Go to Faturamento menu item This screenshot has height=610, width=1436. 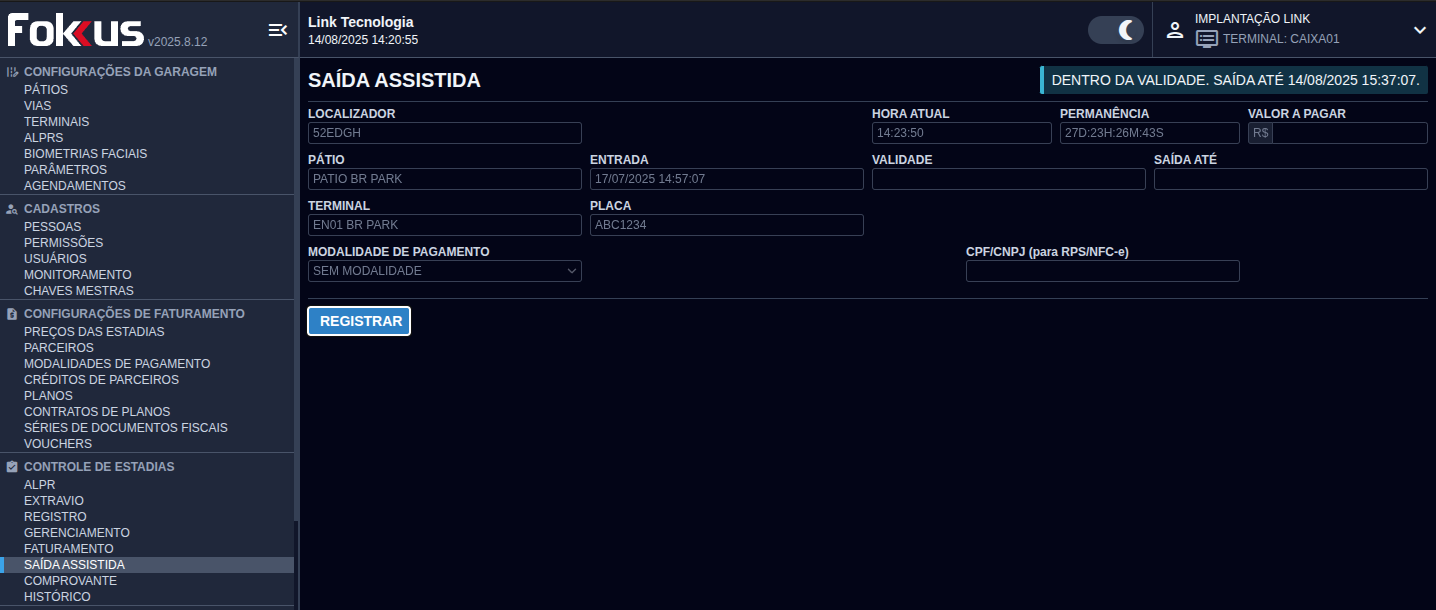coord(68,549)
